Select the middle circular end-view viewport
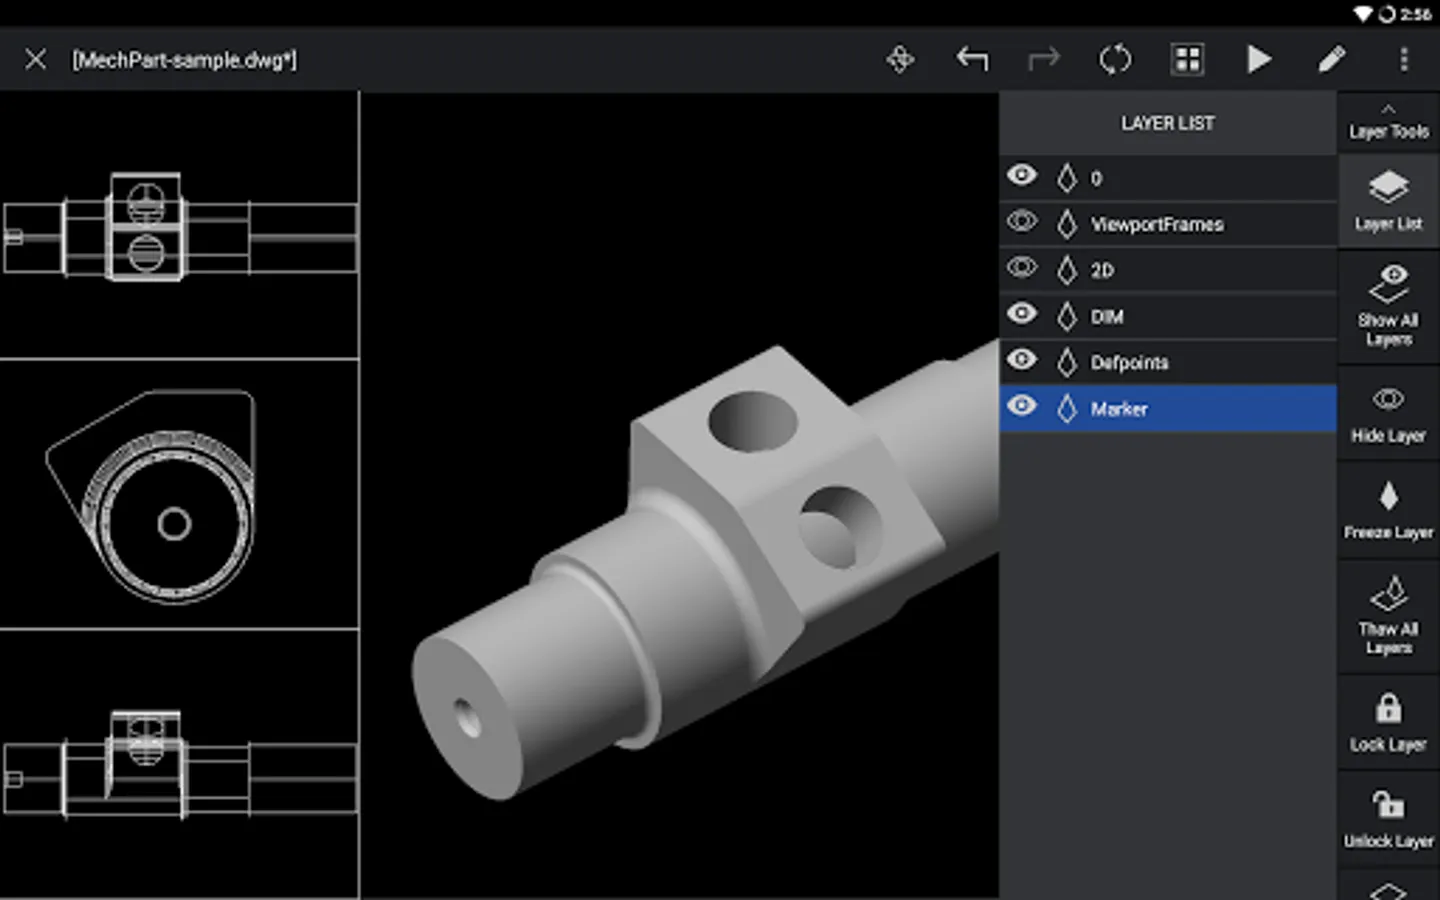1440x900 pixels. coord(179,494)
